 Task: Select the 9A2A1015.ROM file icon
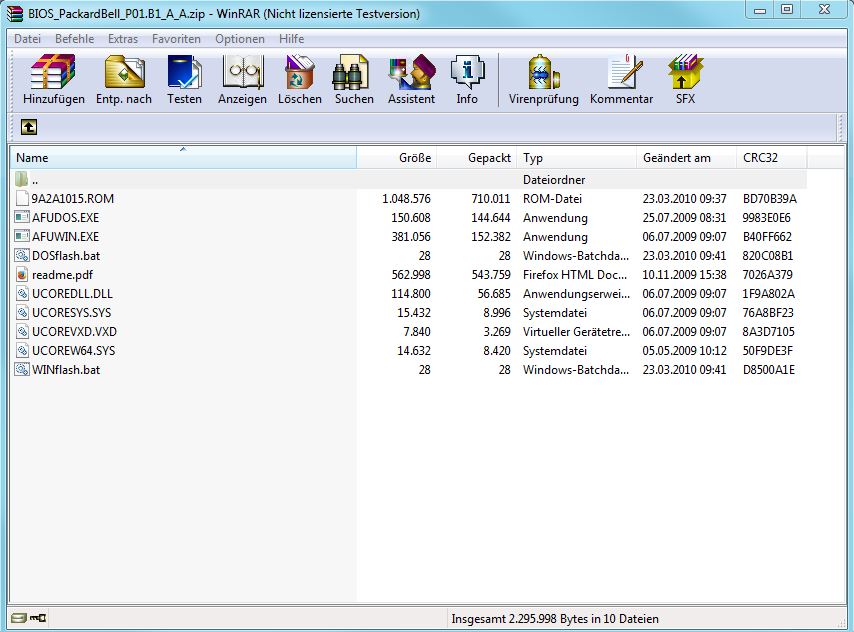pos(22,198)
